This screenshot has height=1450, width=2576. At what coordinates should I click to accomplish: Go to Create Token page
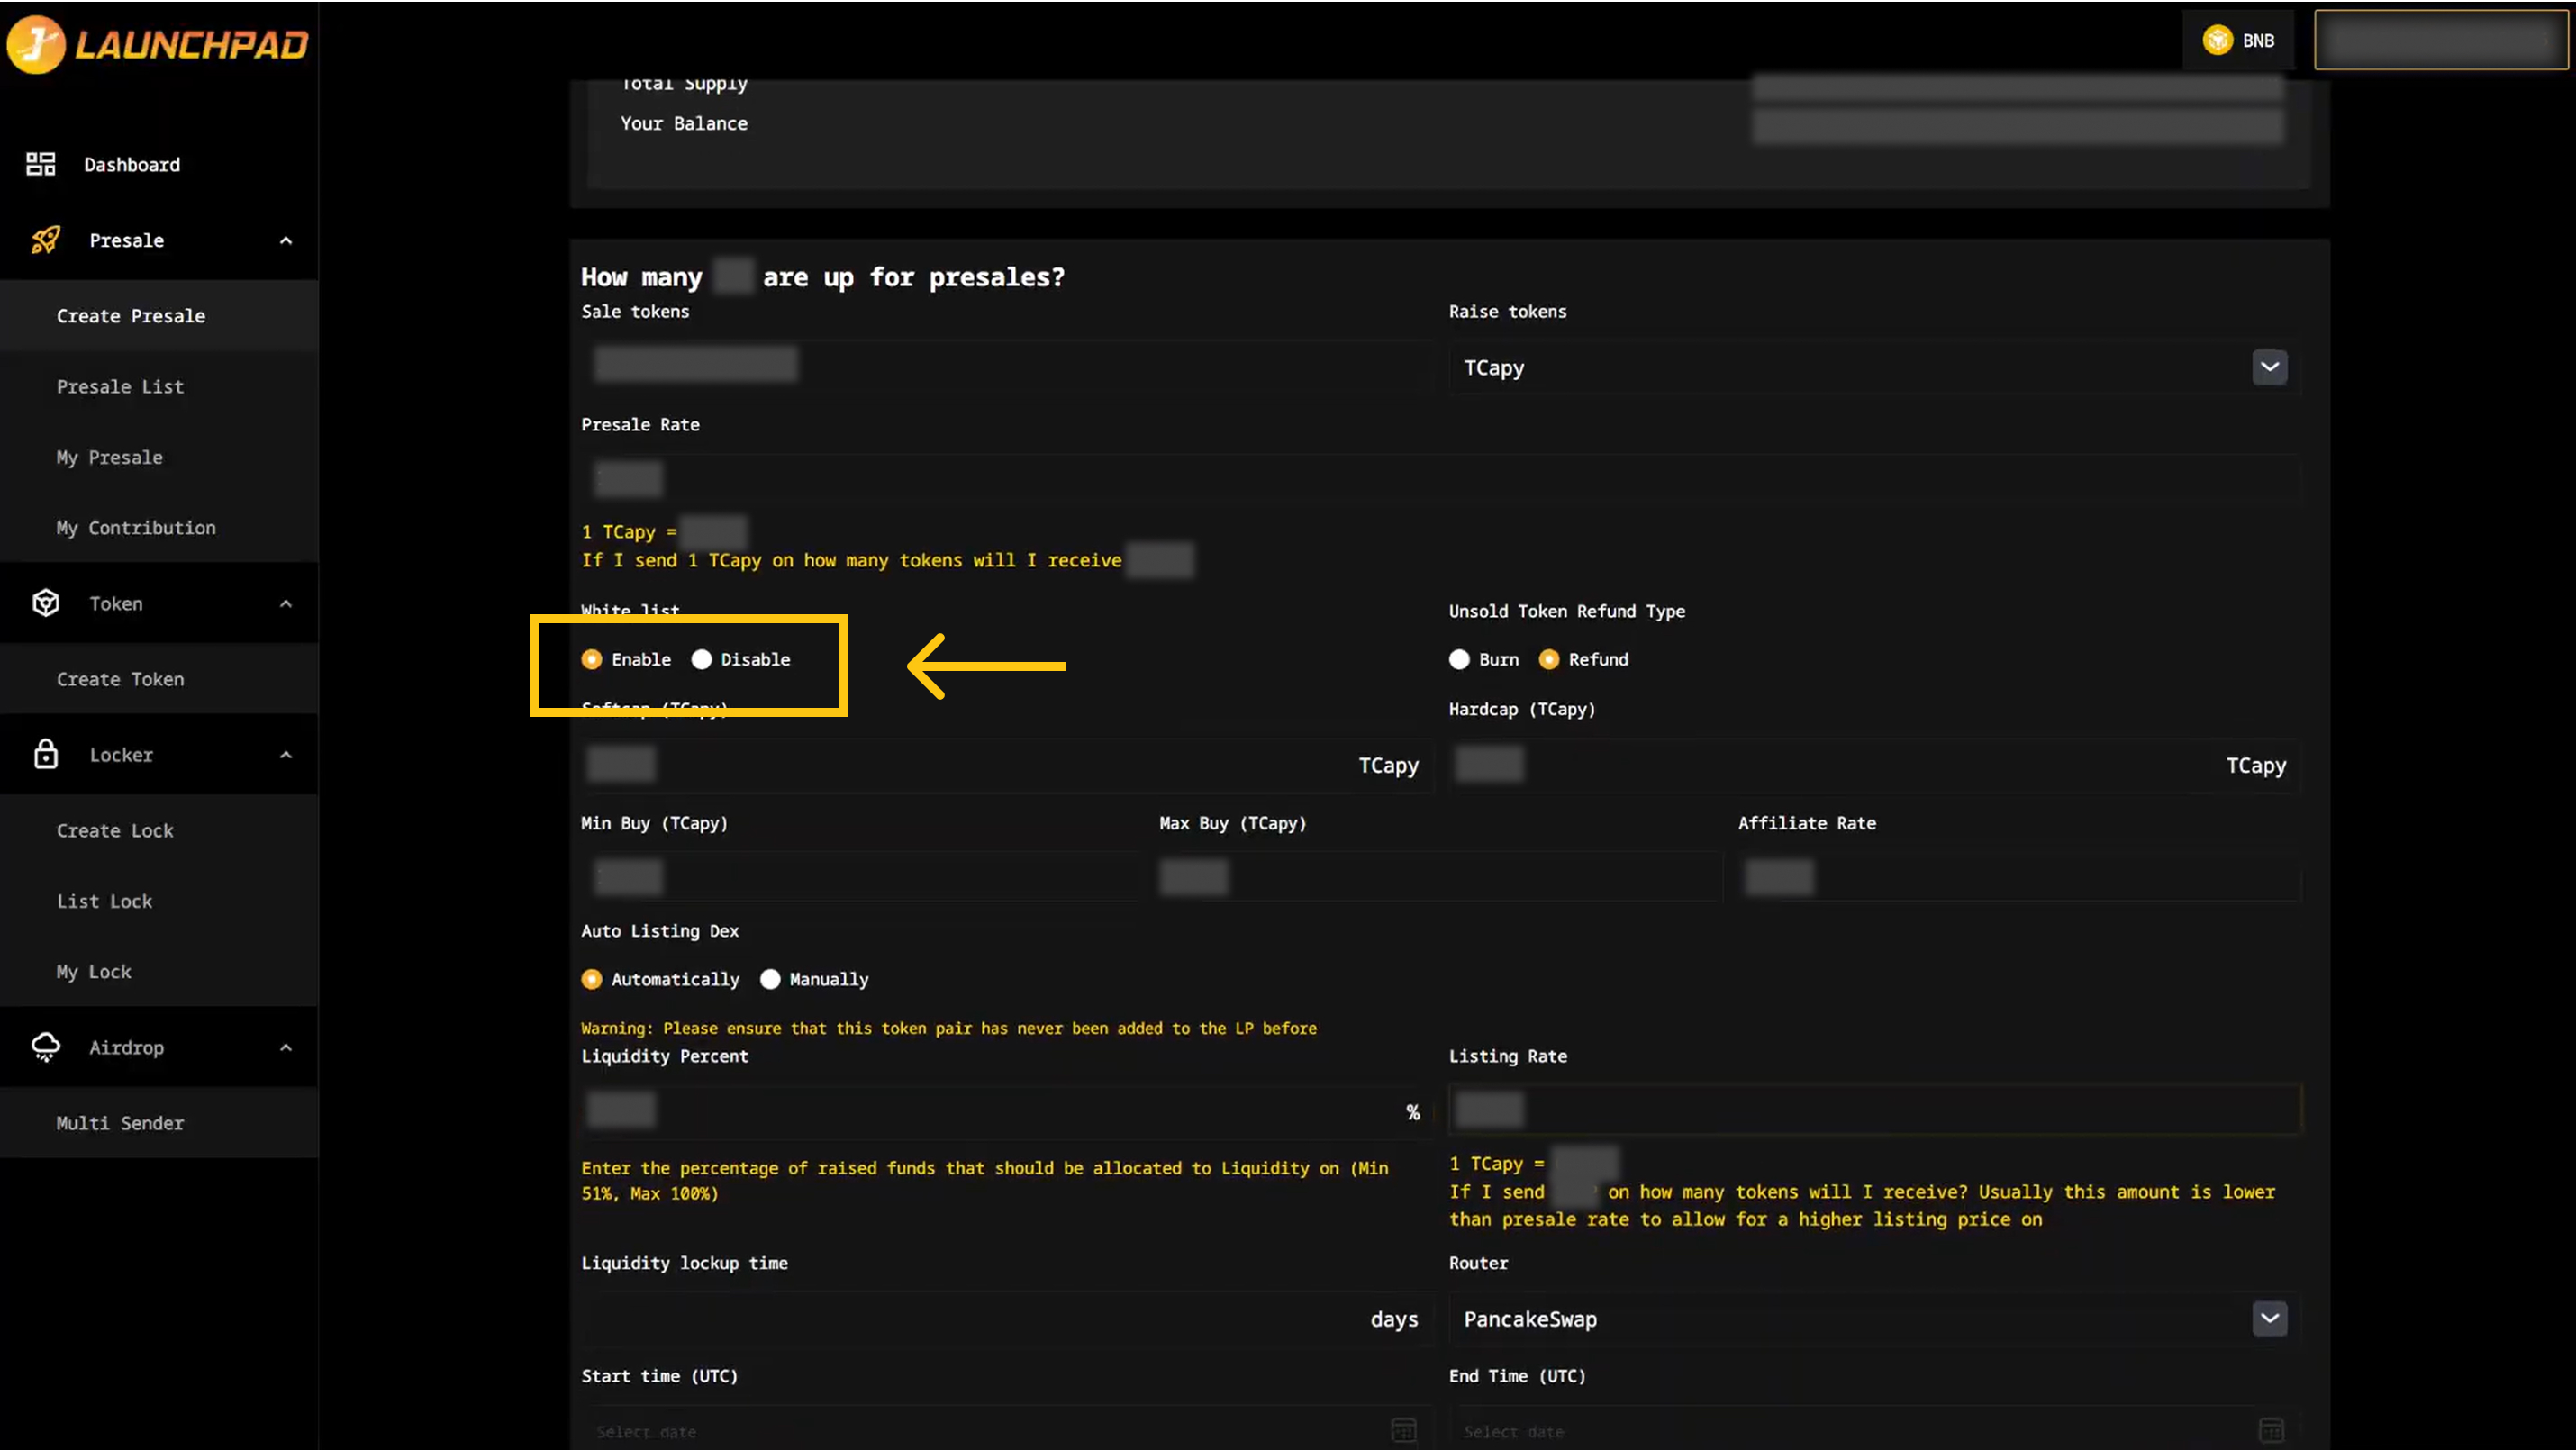point(120,679)
